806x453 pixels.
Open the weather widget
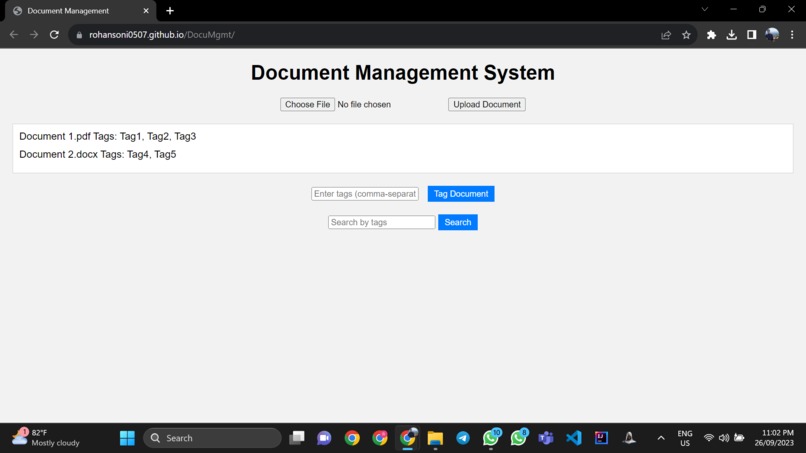[x=46, y=438]
